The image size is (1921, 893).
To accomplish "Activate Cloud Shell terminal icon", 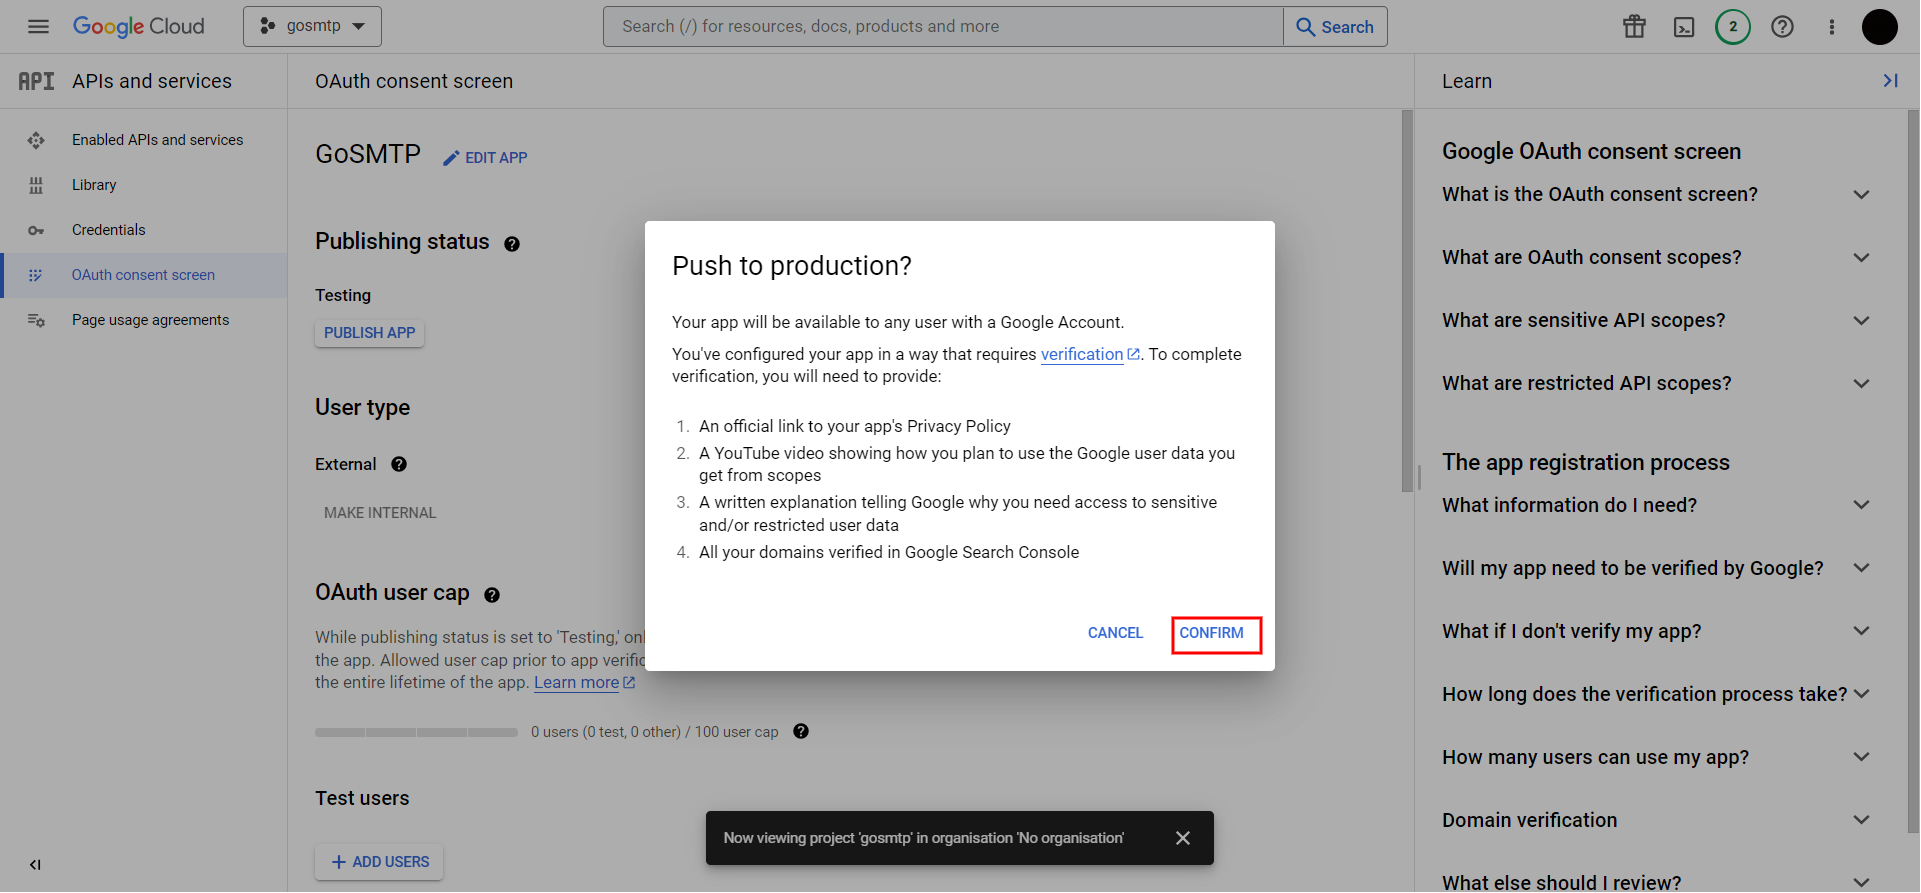I will (x=1684, y=27).
